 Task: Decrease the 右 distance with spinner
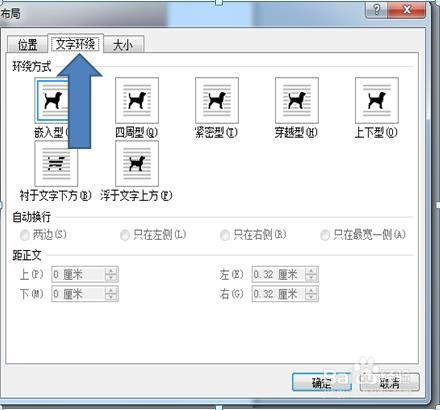[311, 297]
